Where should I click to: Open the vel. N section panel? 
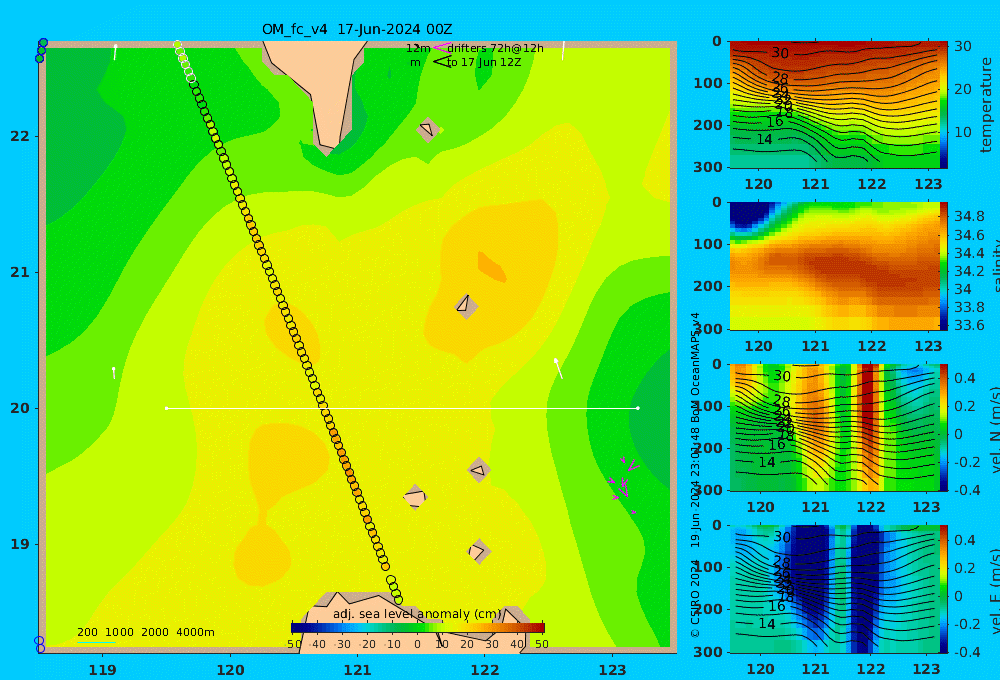coord(835,427)
